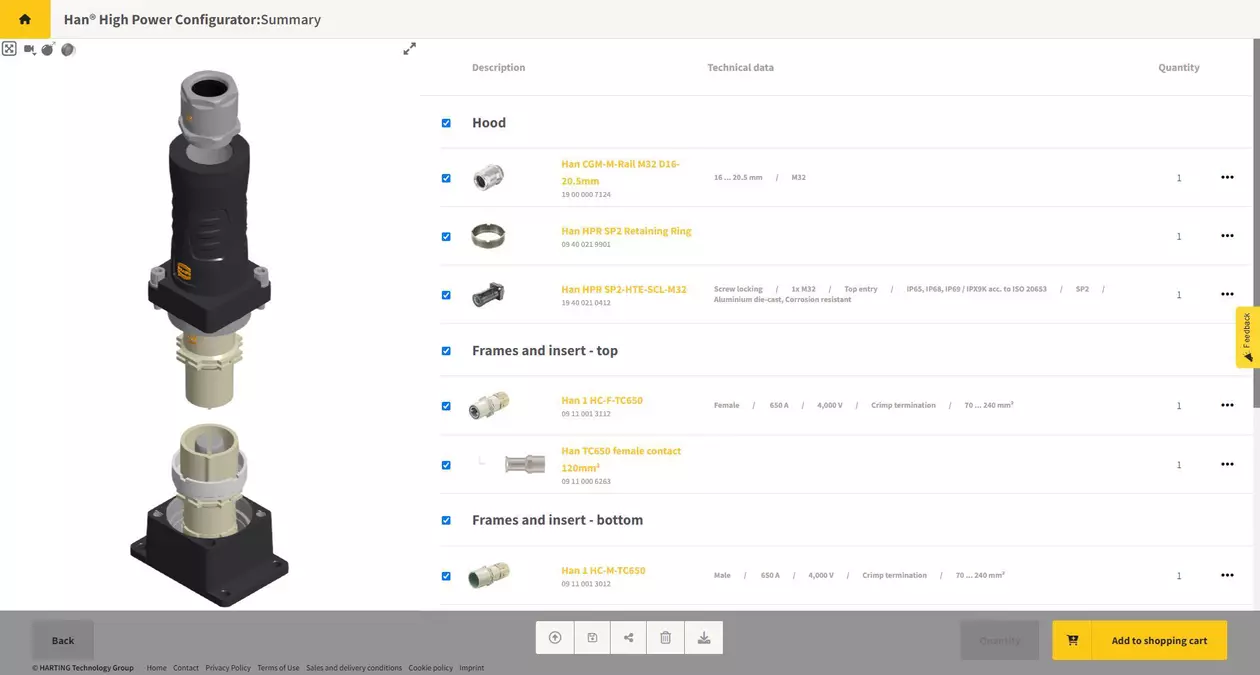The image size is (1260, 675).
Task: Open the Contact footer link
Action: click(186, 668)
